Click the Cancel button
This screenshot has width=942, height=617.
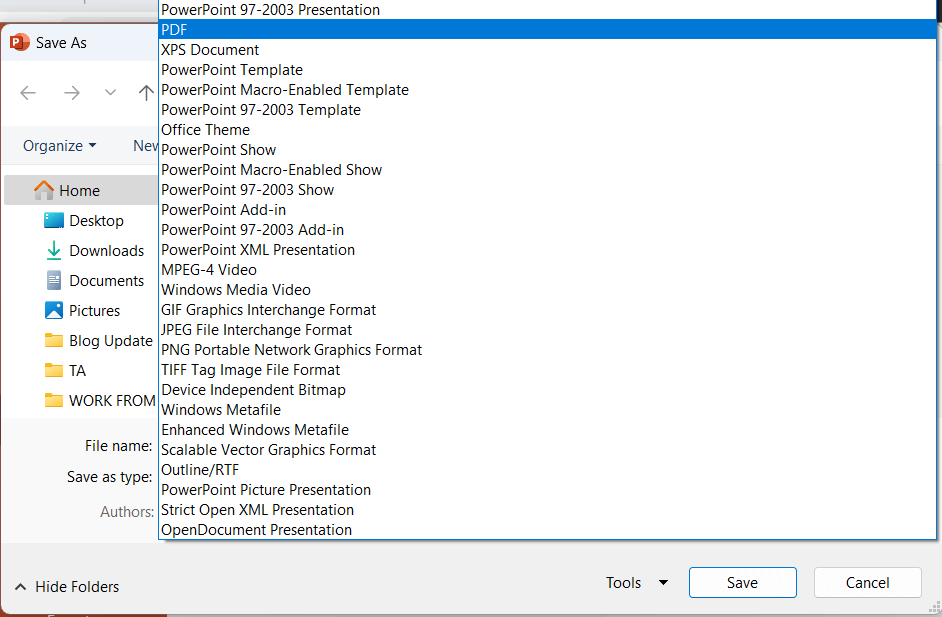[868, 583]
